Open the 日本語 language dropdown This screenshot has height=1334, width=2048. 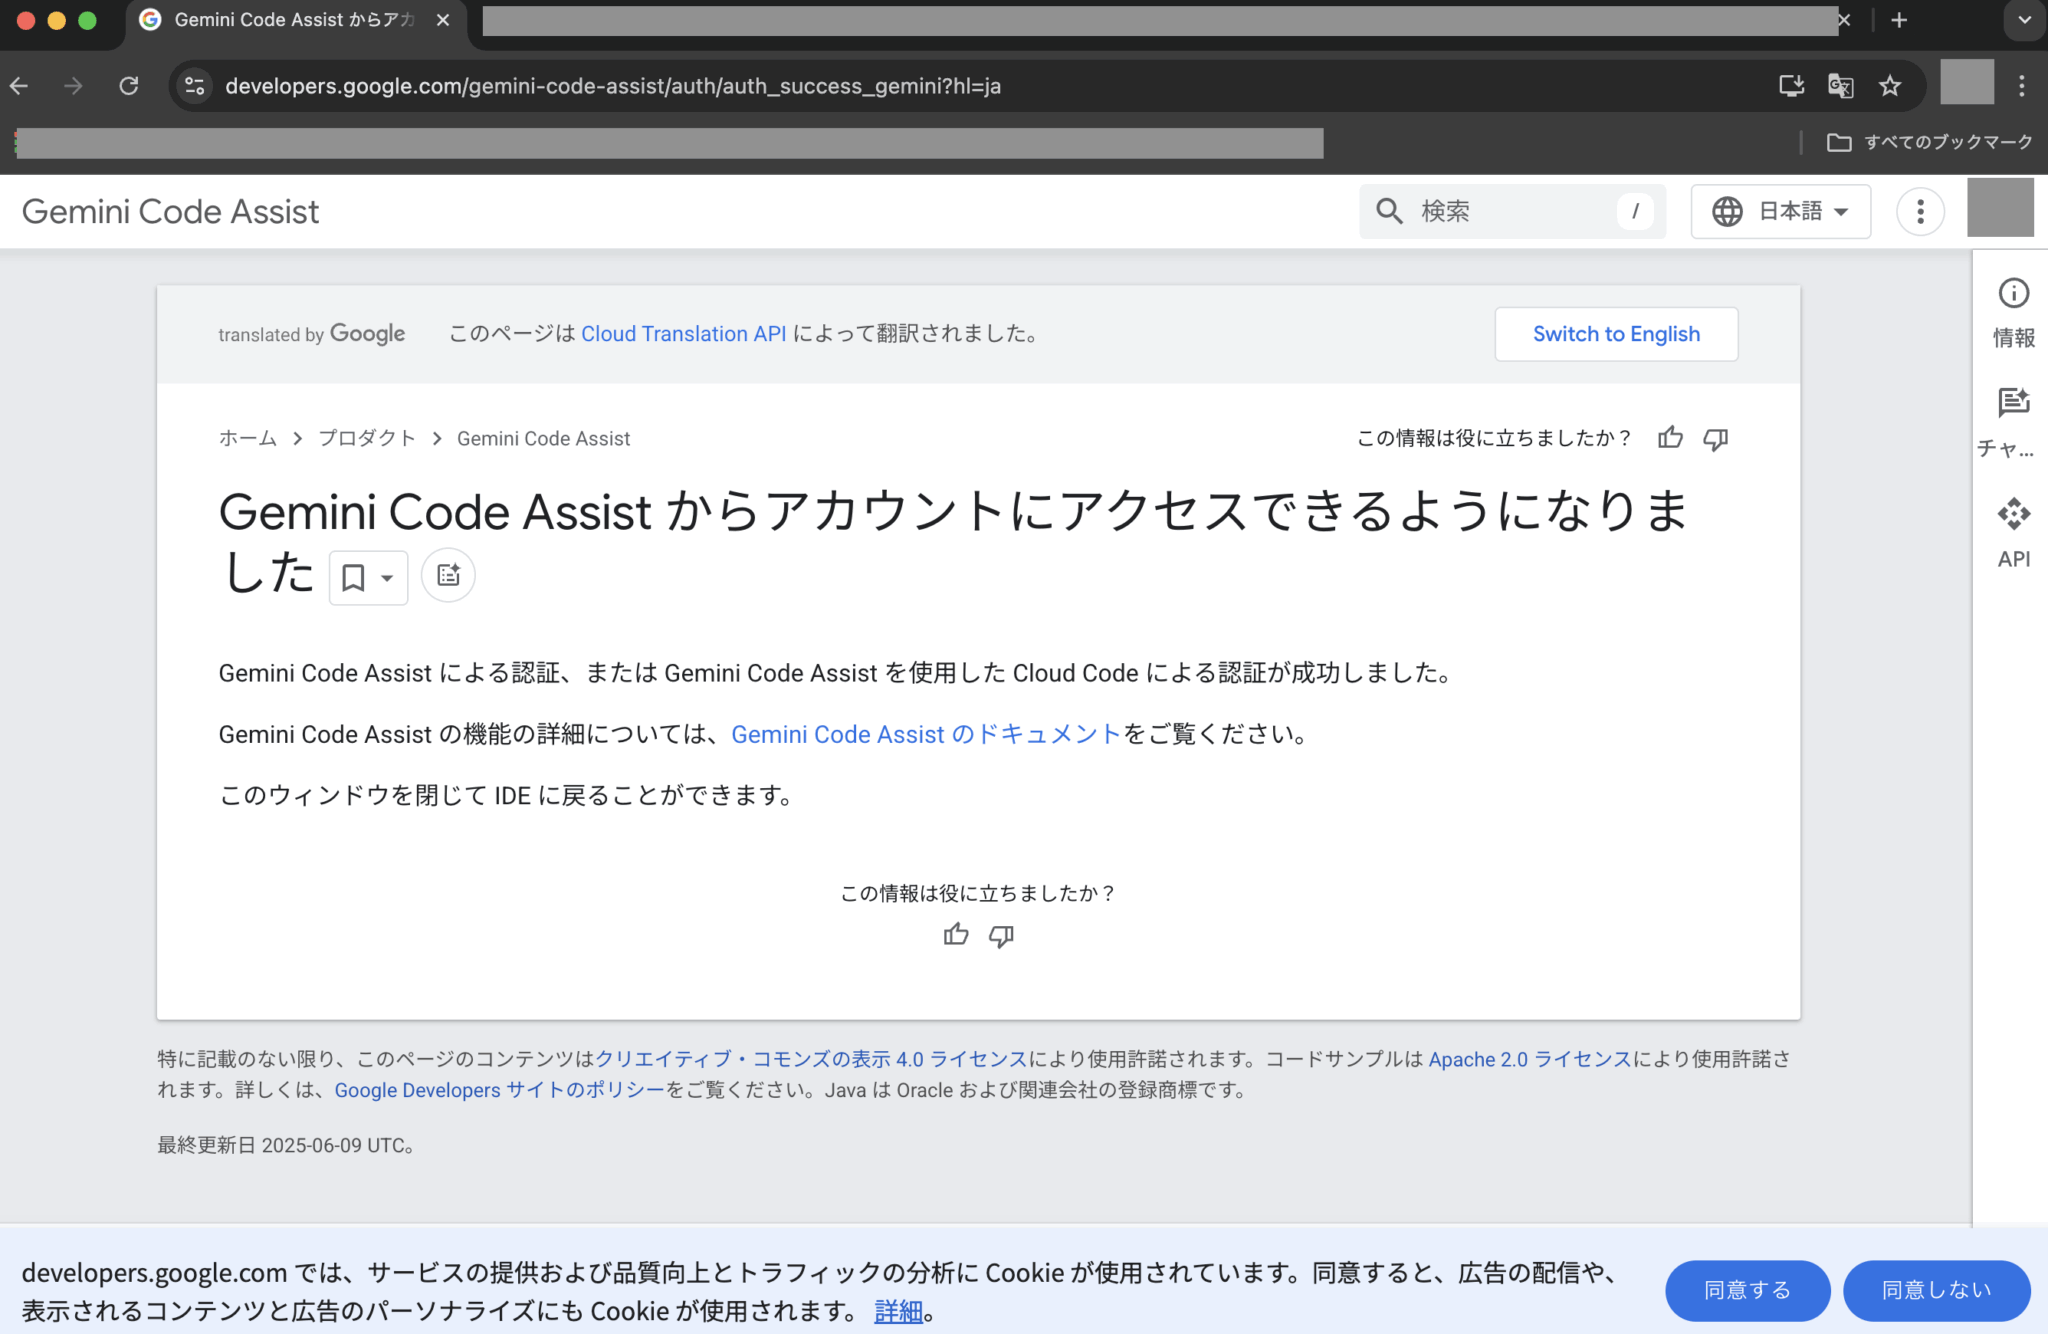[x=1780, y=211]
